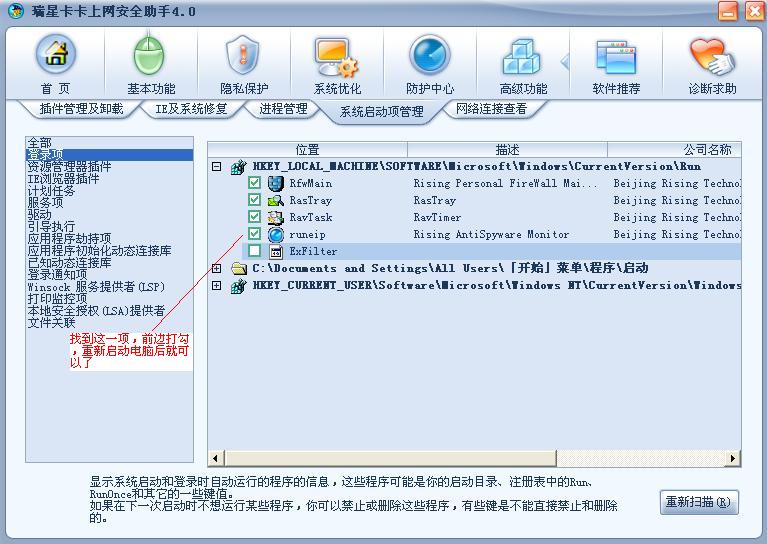Click the horizontal scrollbar thumb
The image size is (767, 544).
pos(390,458)
